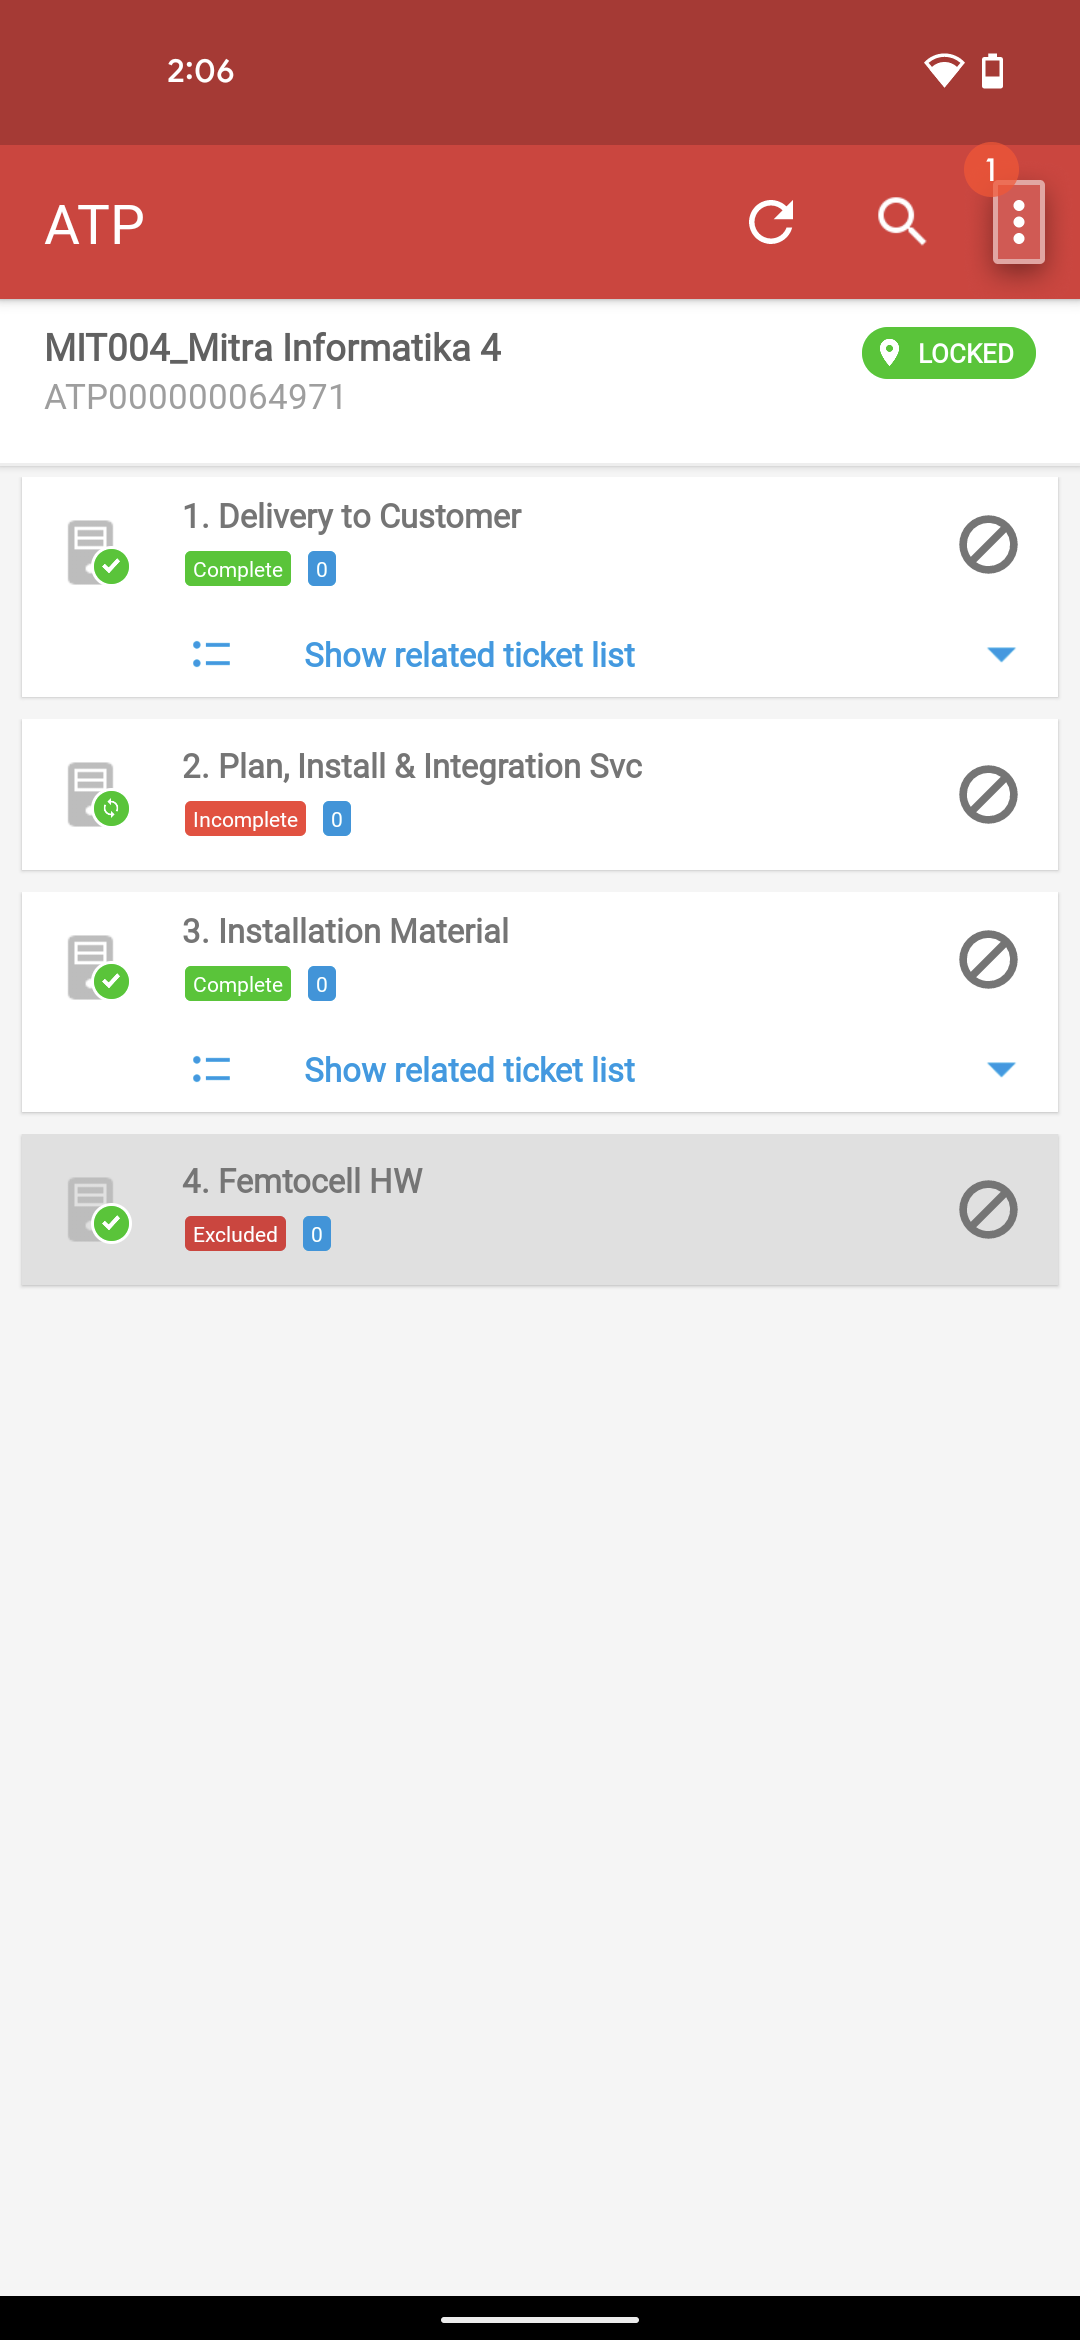Open search with the magnifier icon
The width and height of the screenshot is (1080, 2340).
pyautogui.click(x=901, y=221)
